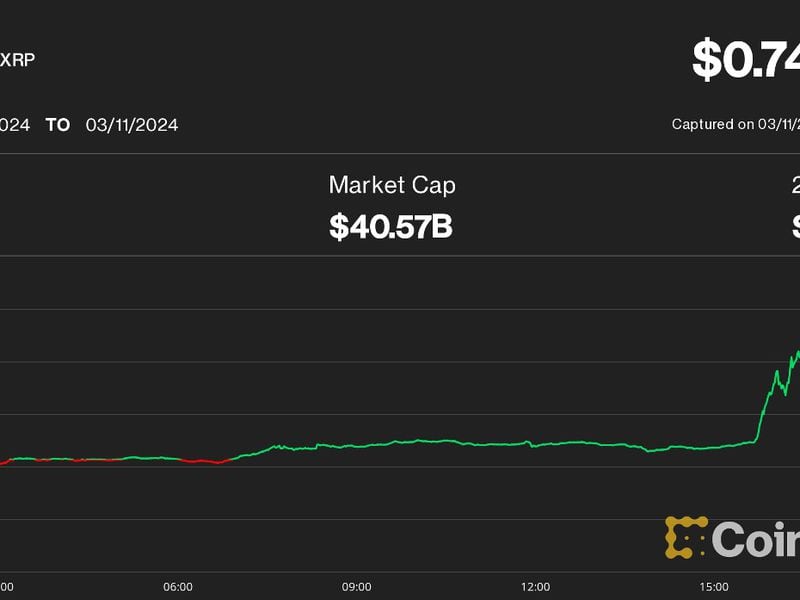Viewport: 800px width, 600px height.
Task: Toggle the 24-hour stat panel visibility
Action: [x=793, y=205]
